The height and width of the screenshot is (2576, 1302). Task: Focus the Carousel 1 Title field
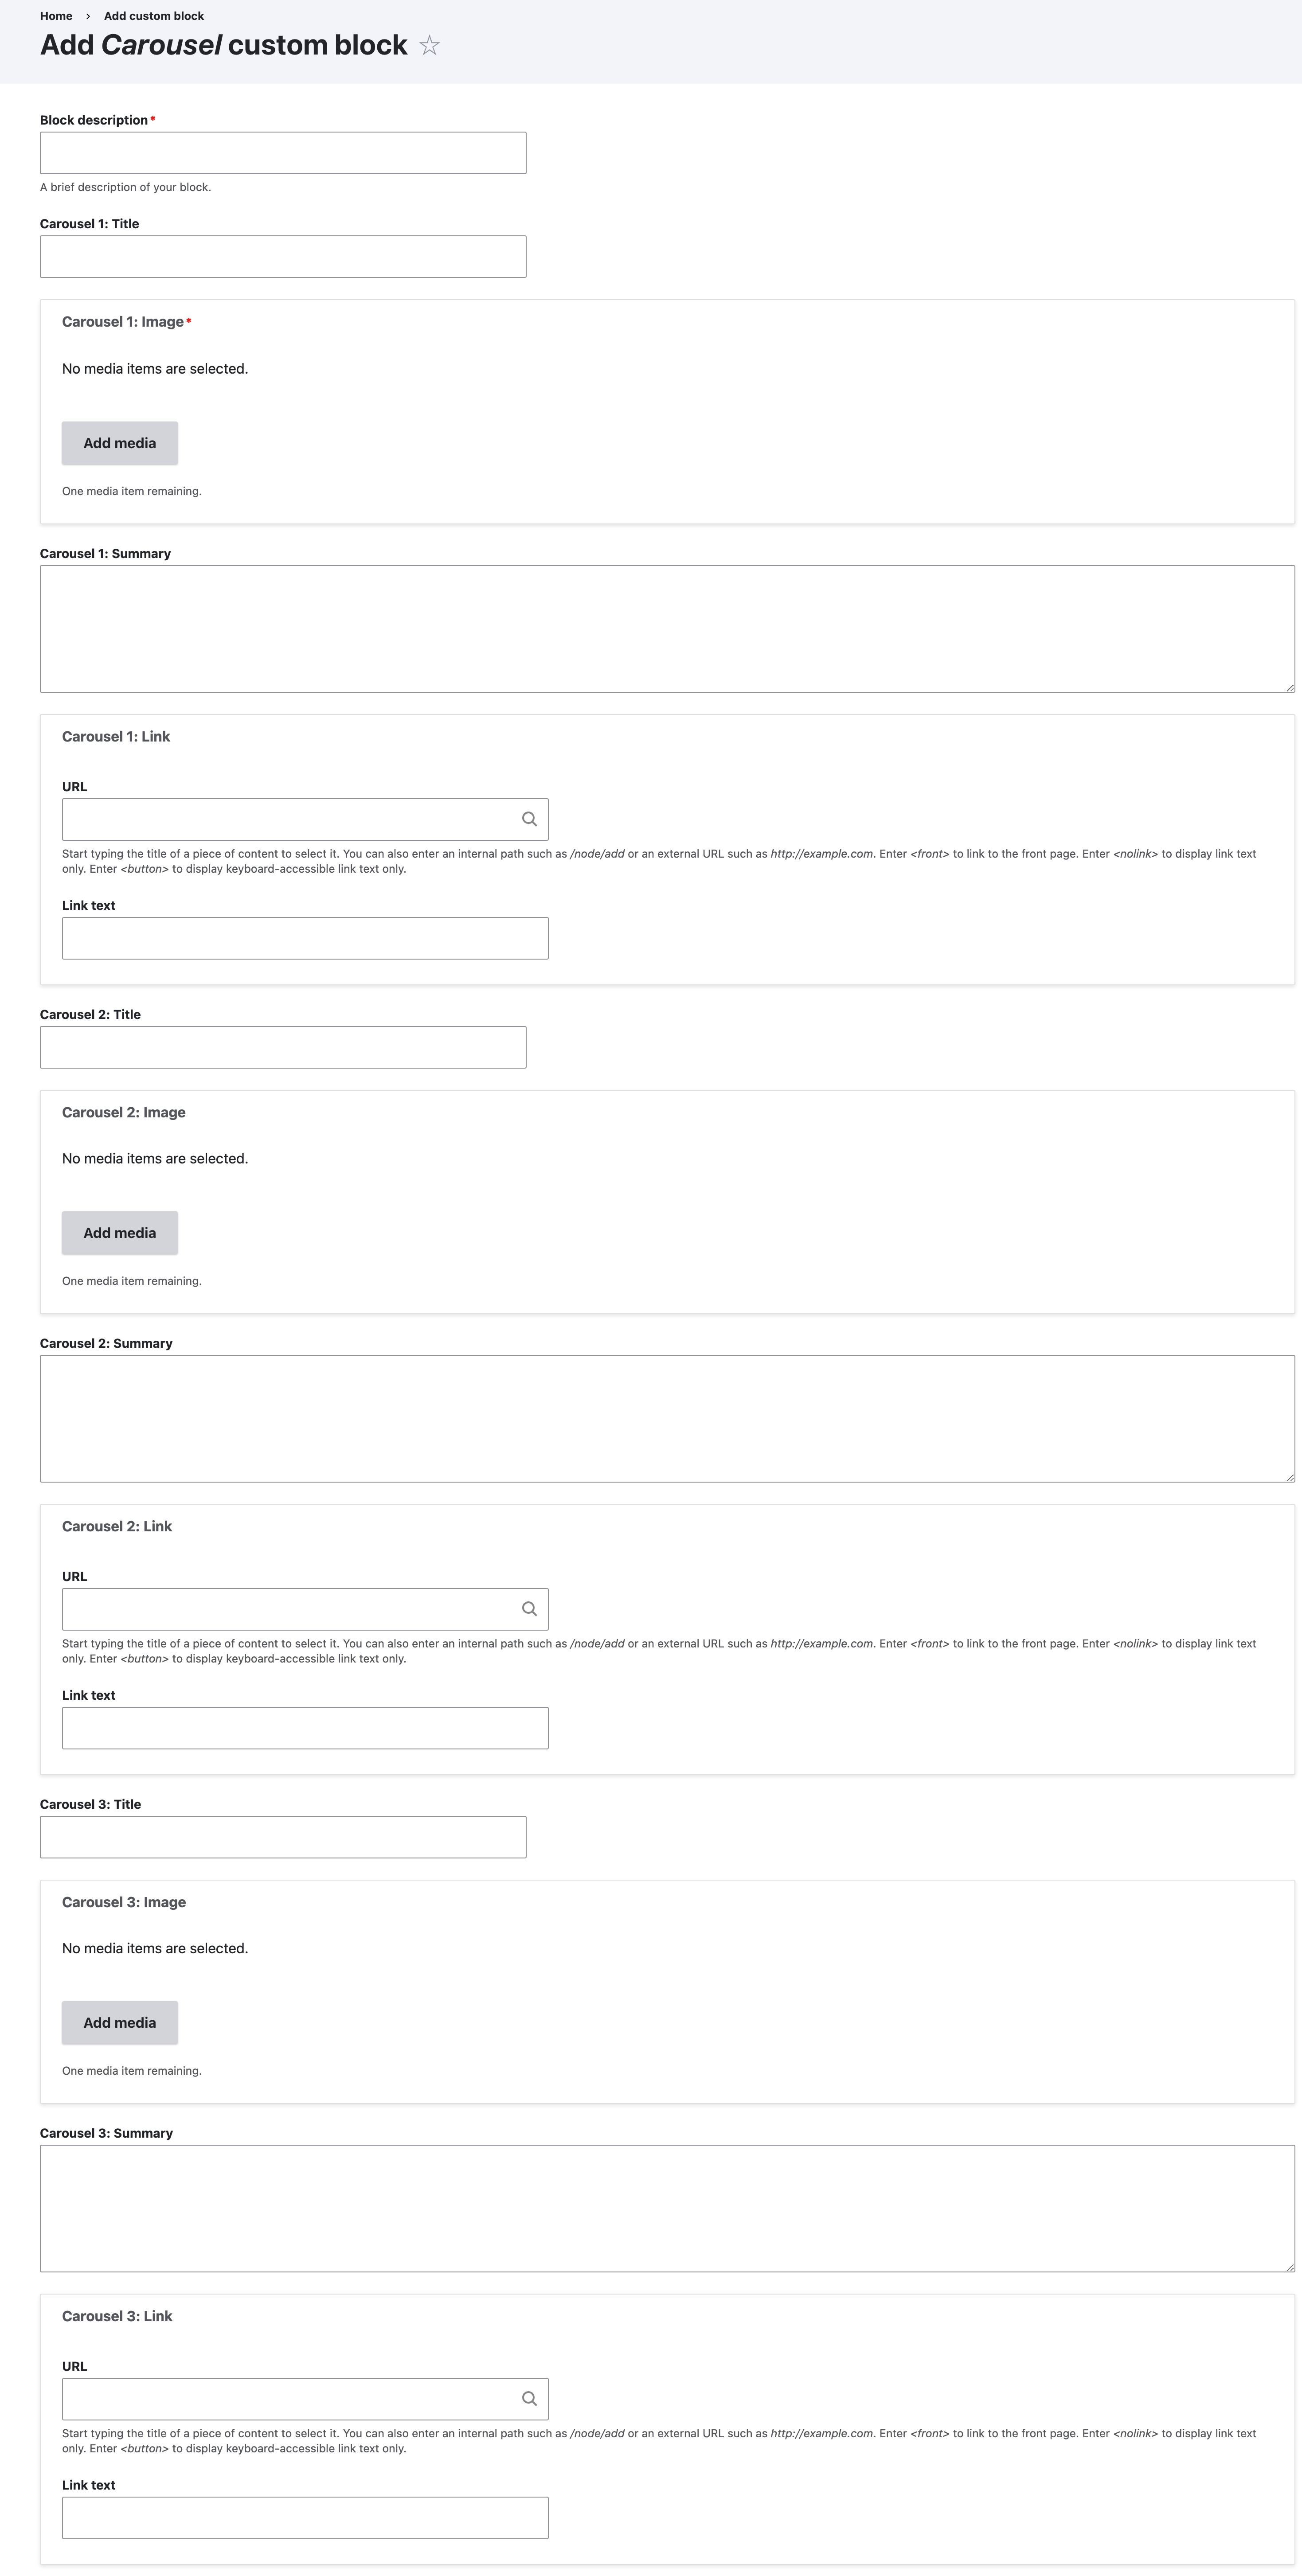coord(283,257)
